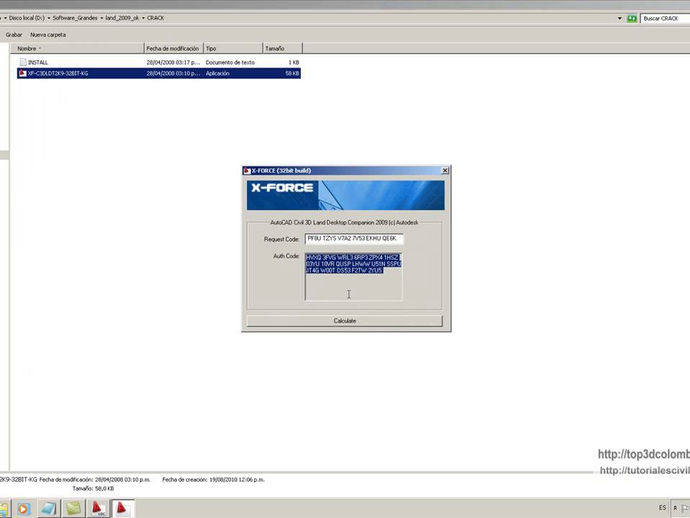Click the X-FORCE (32bit build) title text
The image size is (690, 518).
pyautogui.click(x=281, y=171)
